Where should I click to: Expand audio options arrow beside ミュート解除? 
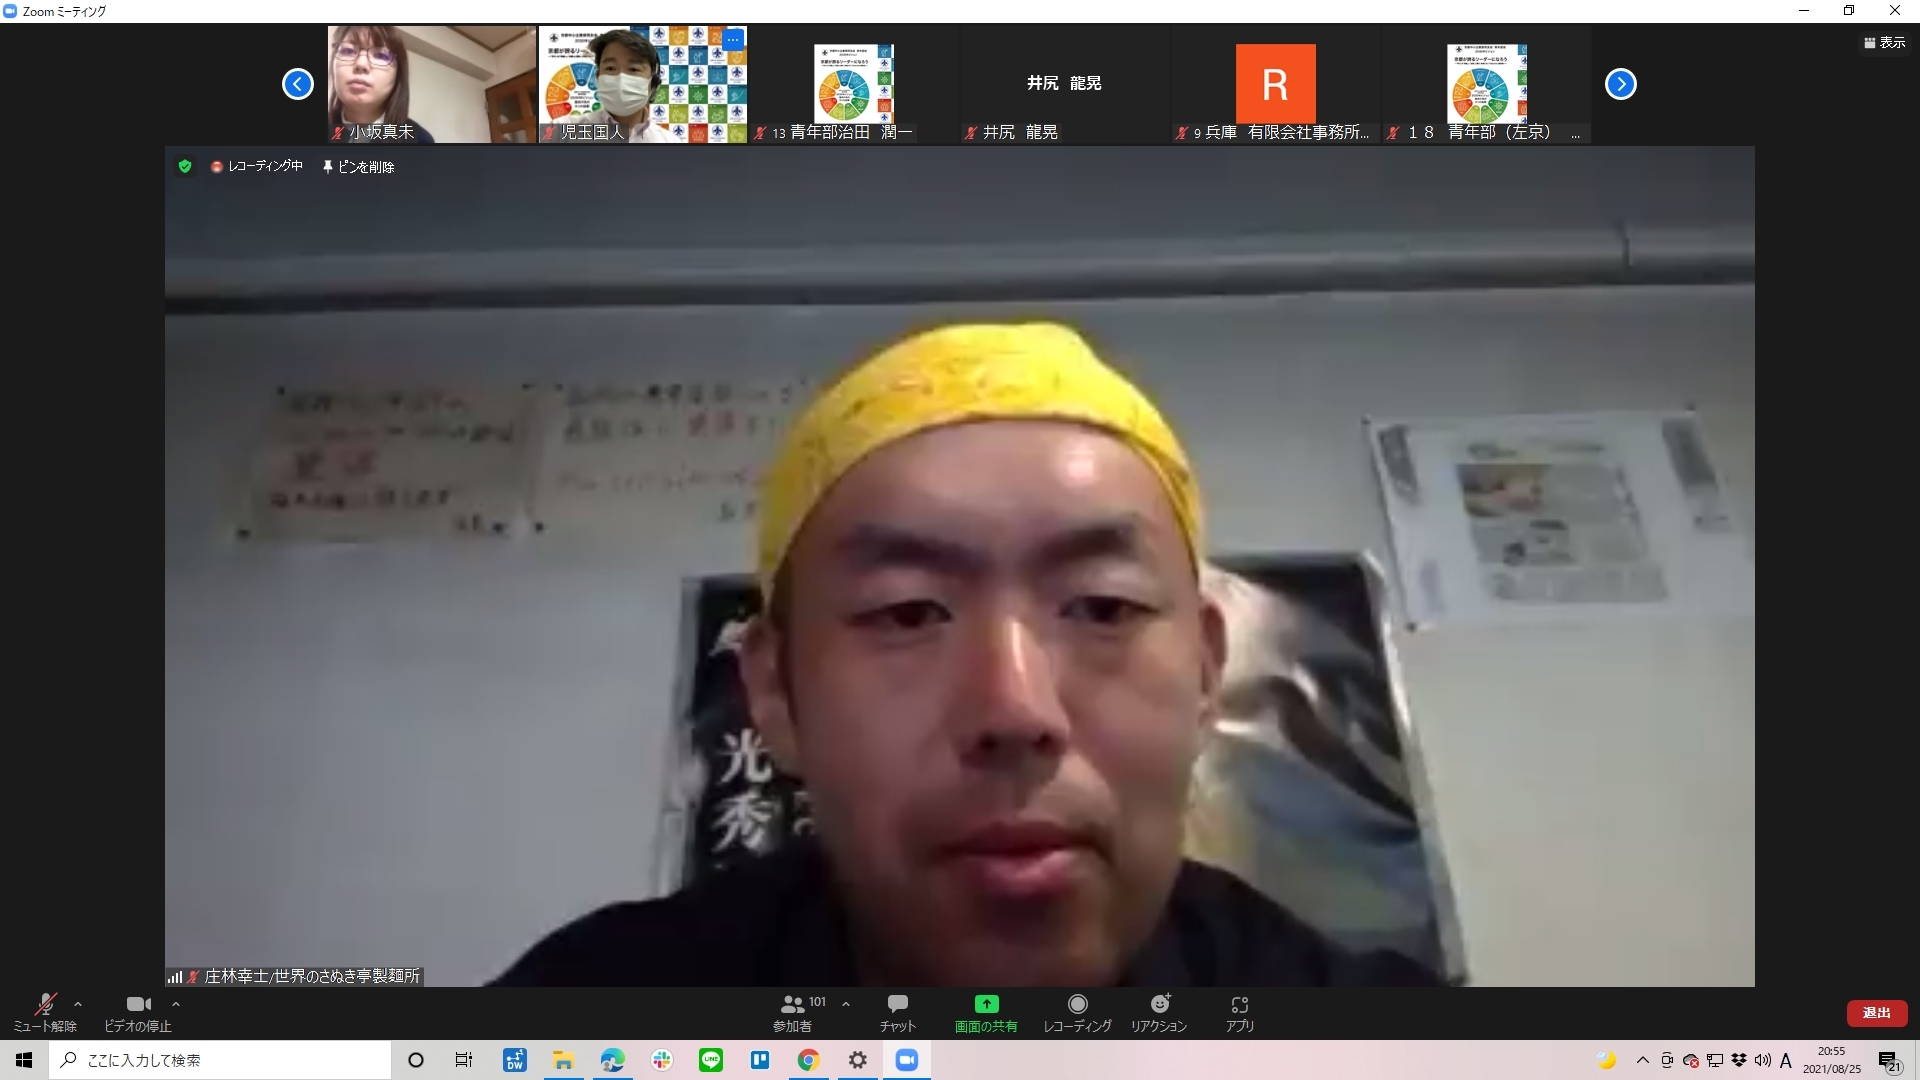point(78,1004)
